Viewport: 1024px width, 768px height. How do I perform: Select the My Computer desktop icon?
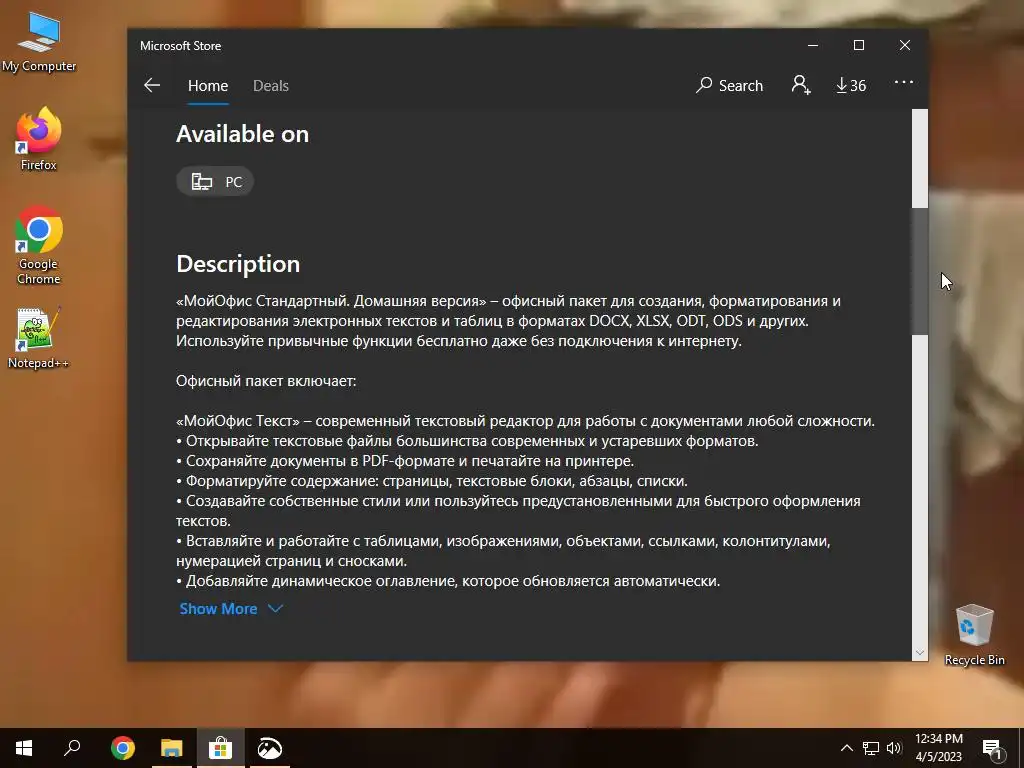tap(39, 42)
